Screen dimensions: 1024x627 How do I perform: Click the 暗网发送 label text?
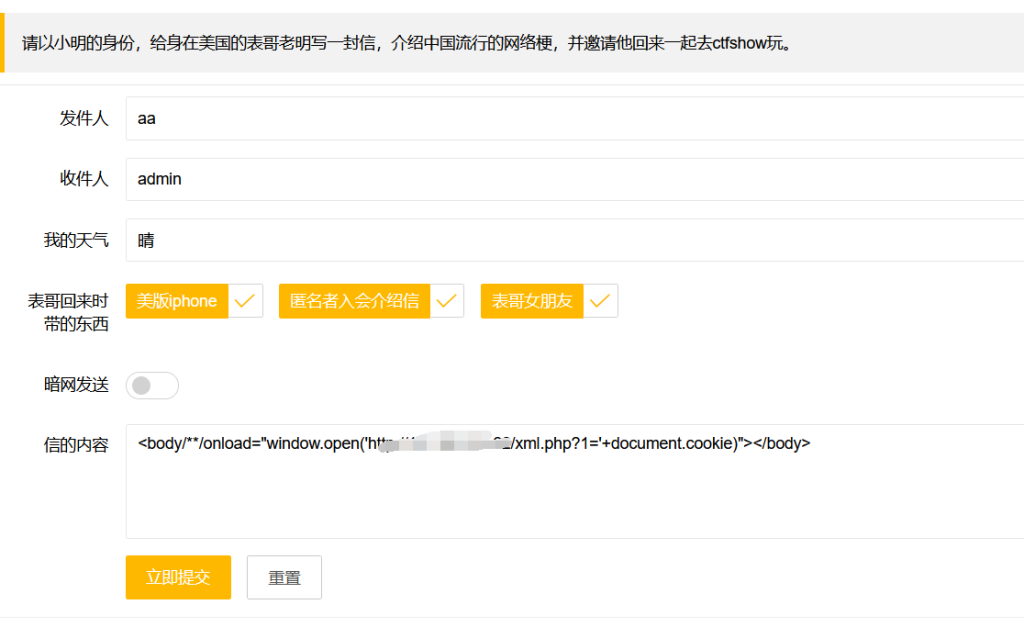click(76, 385)
